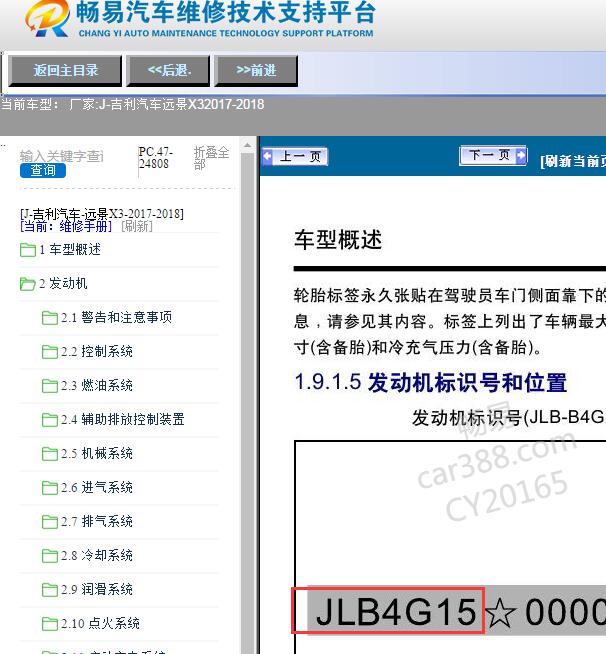Viewport: 606px width, 654px height.
Task: Open 2.1 警告和注意事项 section
Action: coord(116,317)
